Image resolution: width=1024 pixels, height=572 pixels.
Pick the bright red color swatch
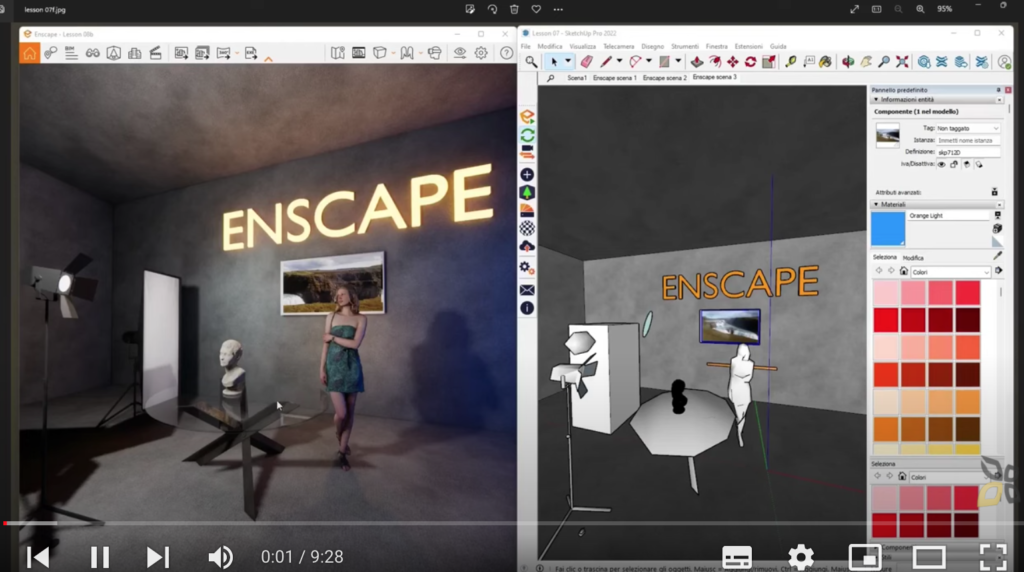point(886,320)
